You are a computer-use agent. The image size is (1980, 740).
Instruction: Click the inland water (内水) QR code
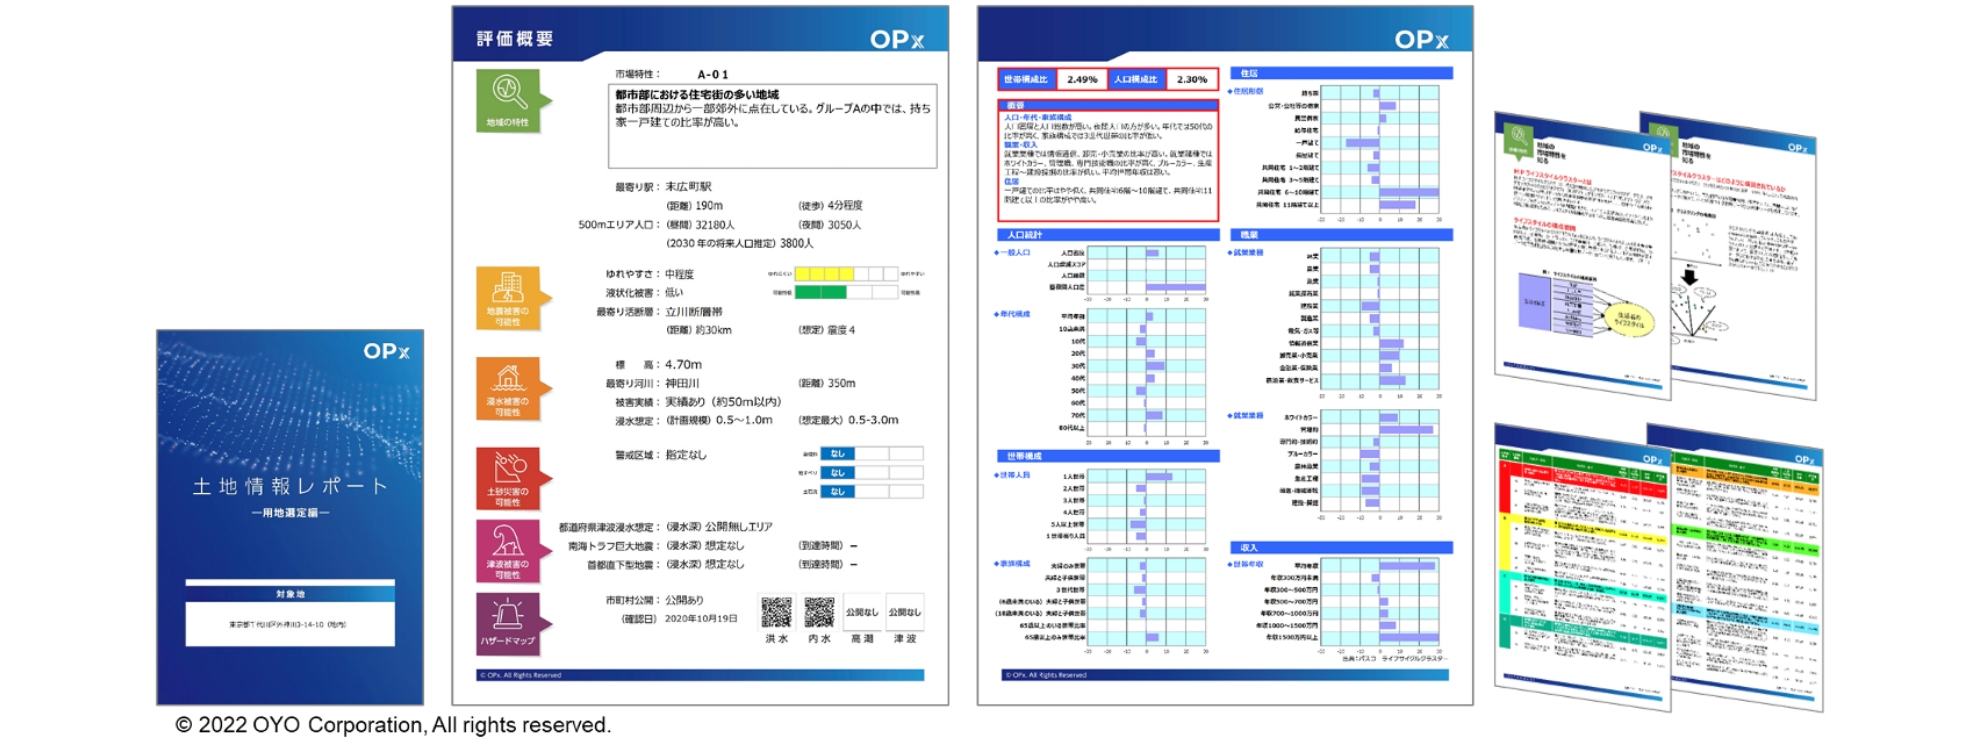pos(819,612)
